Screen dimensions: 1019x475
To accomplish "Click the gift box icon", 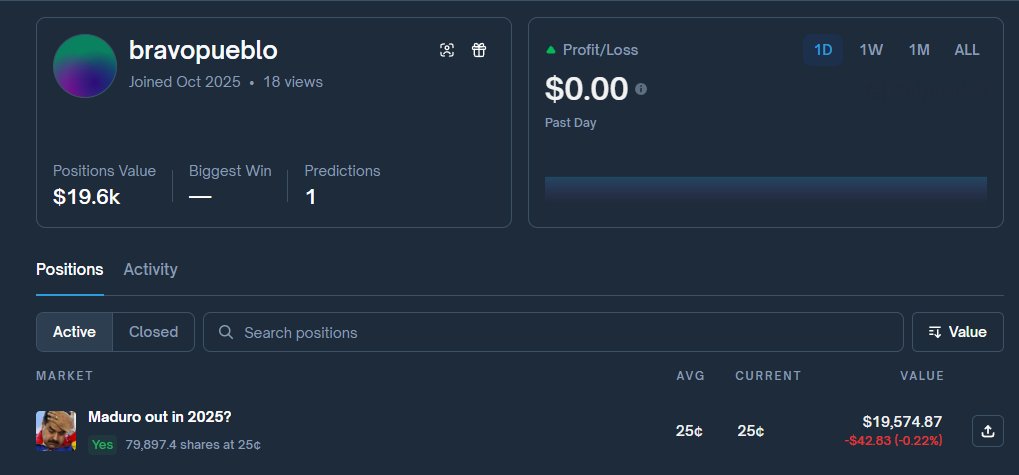I will pyautogui.click(x=479, y=50).
